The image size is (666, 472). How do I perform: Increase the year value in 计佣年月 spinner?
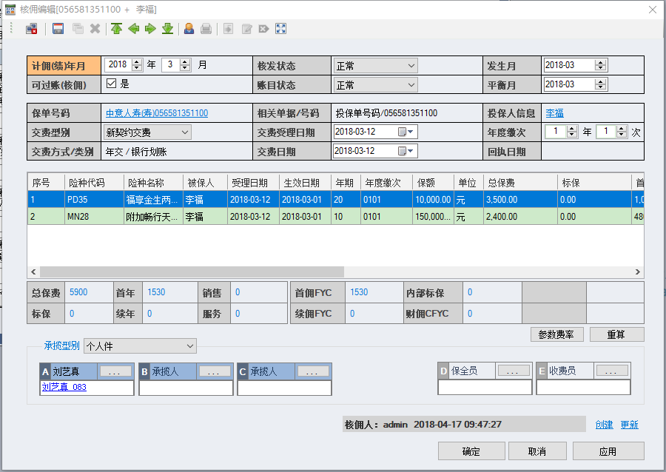[x=138, y=62]
